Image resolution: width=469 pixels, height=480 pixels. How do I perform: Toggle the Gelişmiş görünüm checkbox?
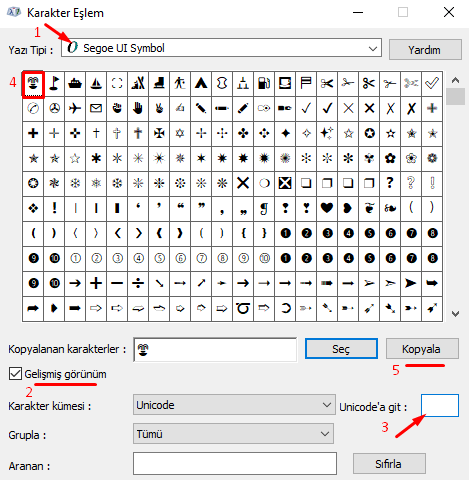15,374
